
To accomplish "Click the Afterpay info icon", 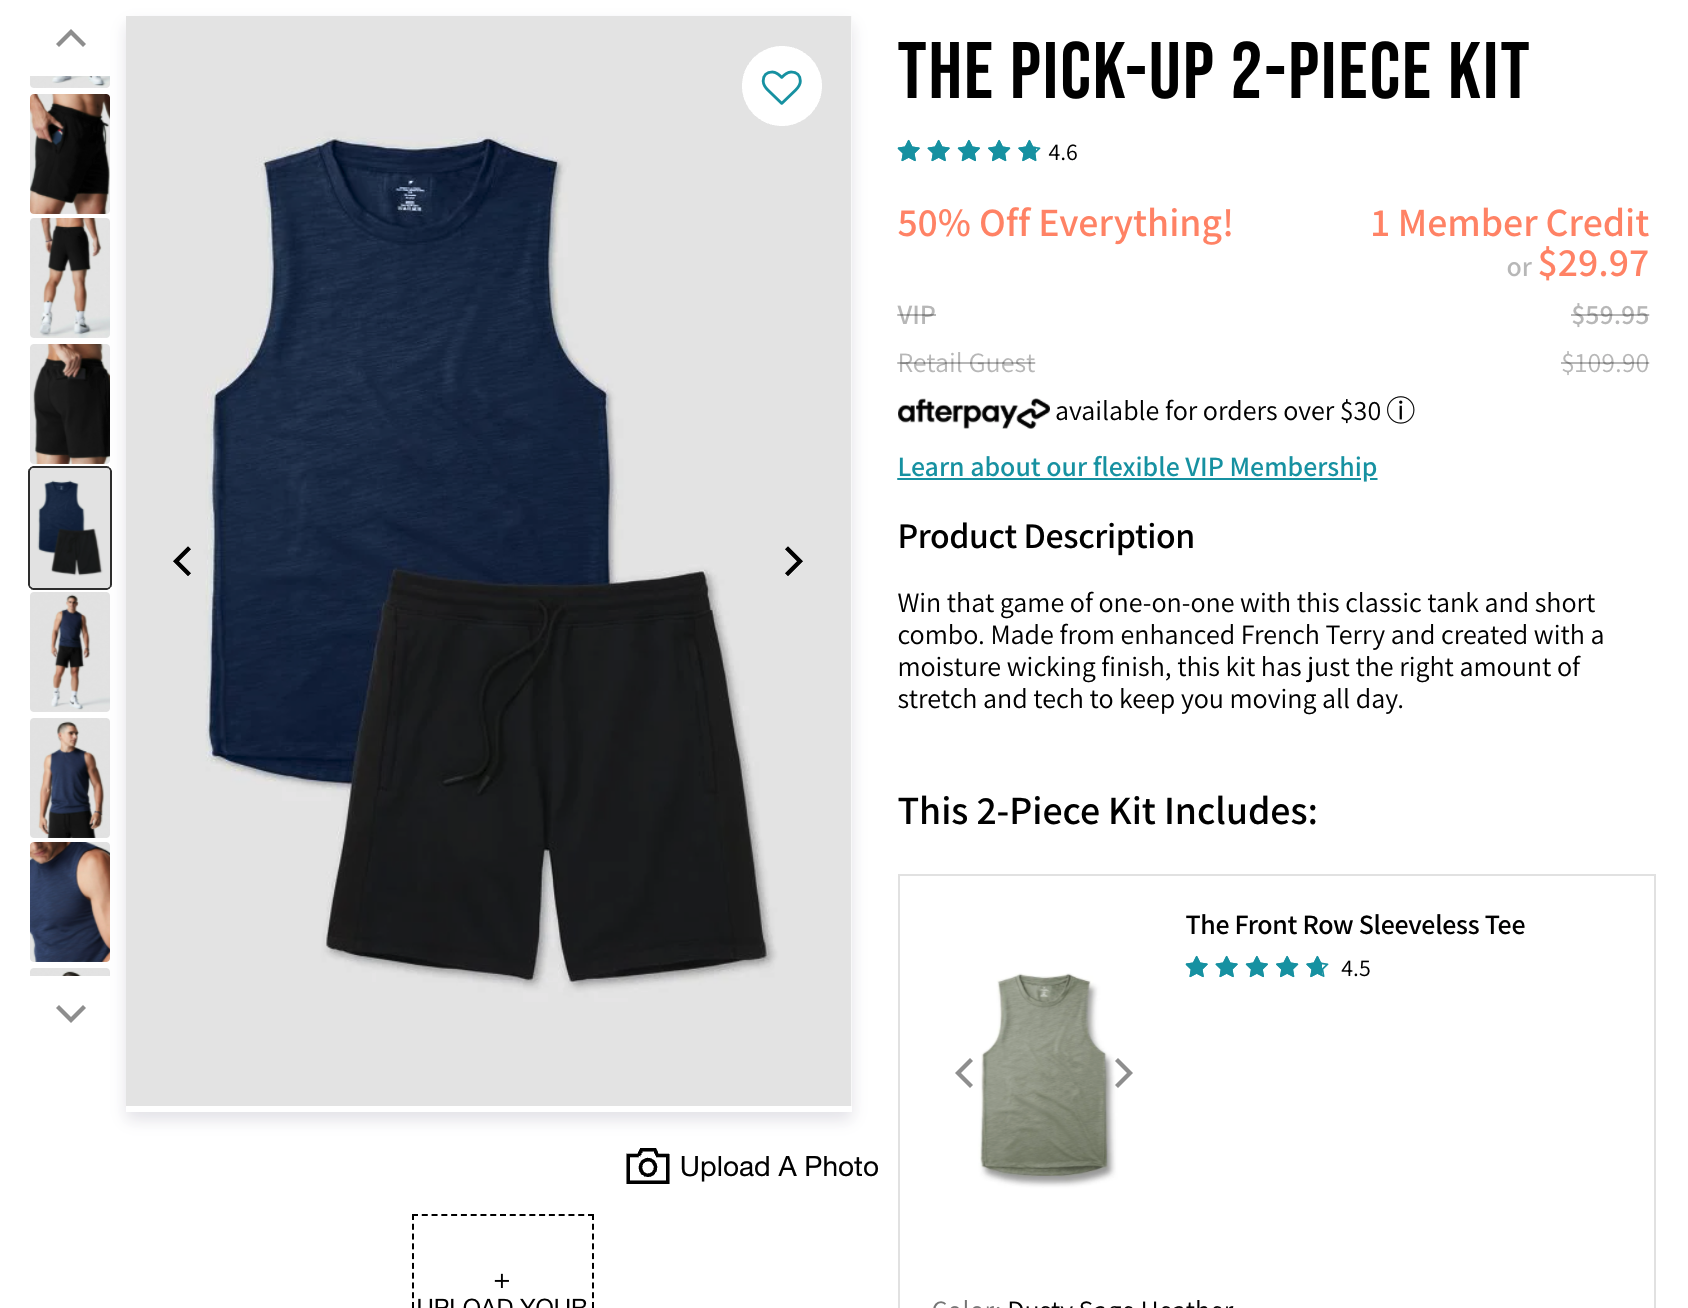I will 1402,410.
